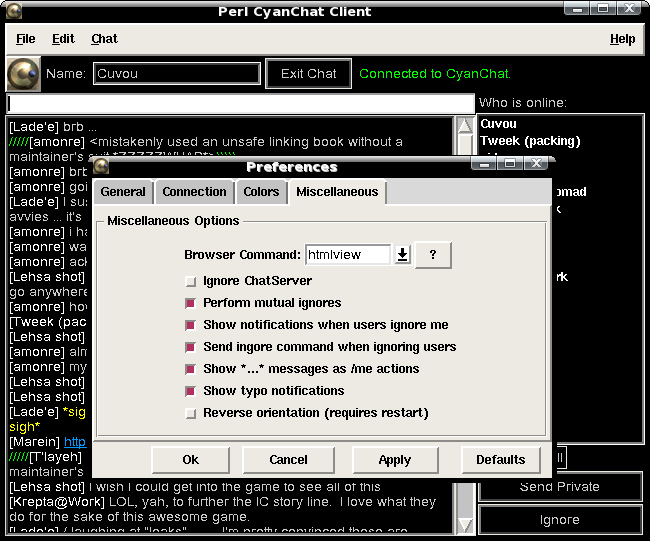Click the chat log scroll down arrow
Image resolution: width=650 pixels, height=541 pixels.
pos(465,525)
